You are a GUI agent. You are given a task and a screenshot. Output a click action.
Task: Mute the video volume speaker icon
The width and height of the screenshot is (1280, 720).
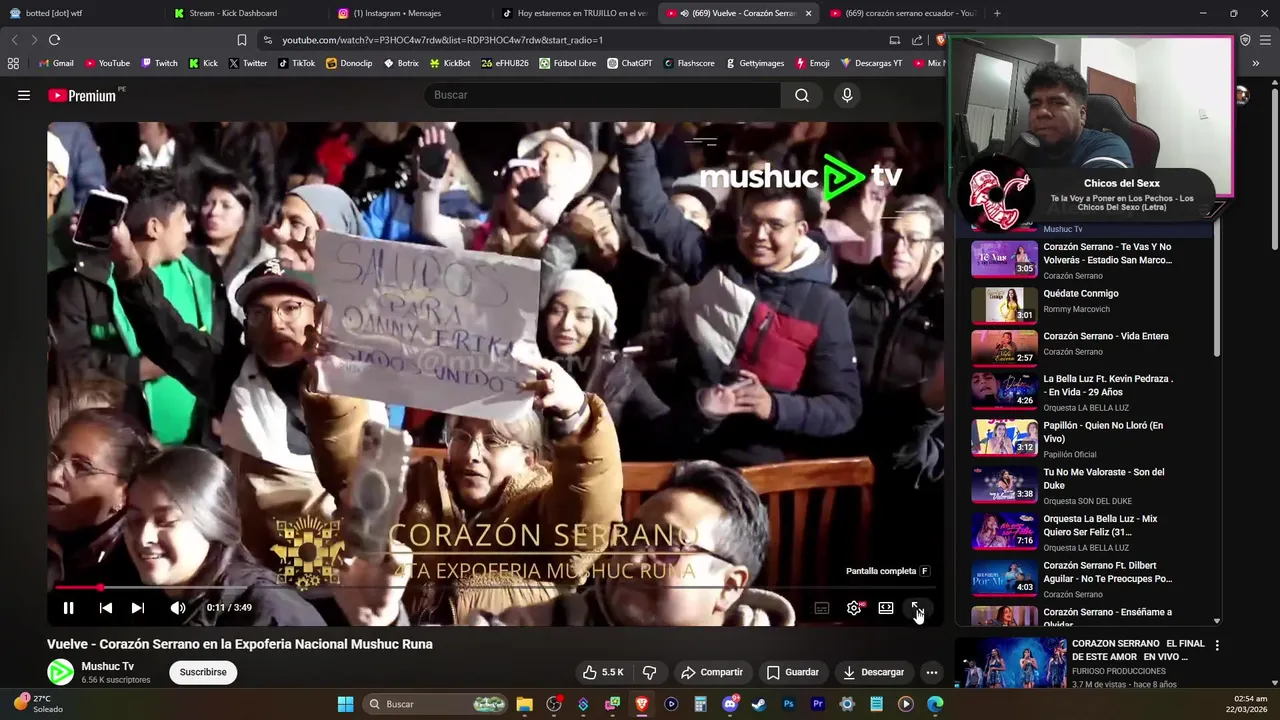pyautogui.click(x=178, y=608)
